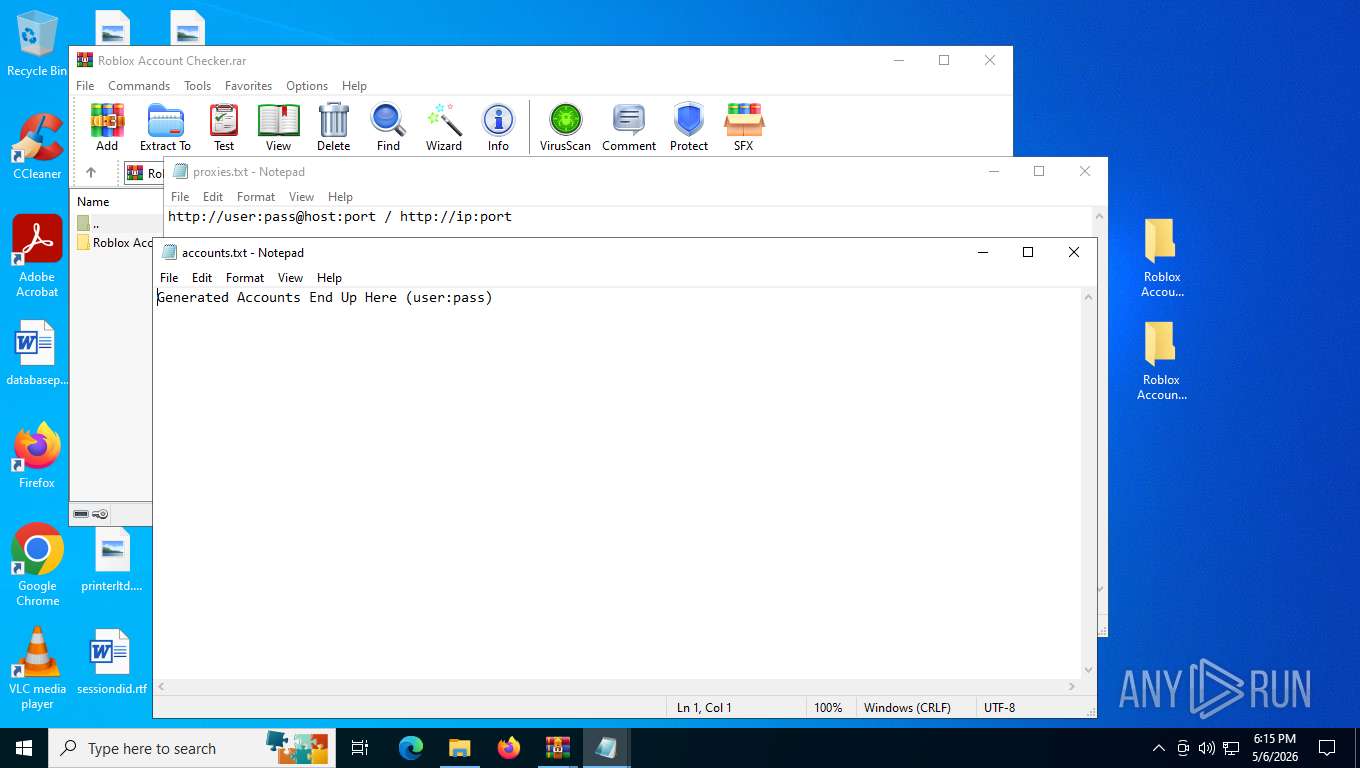Open the upper Roblox Accou... desktop folder

click(x=1162, y=258)
